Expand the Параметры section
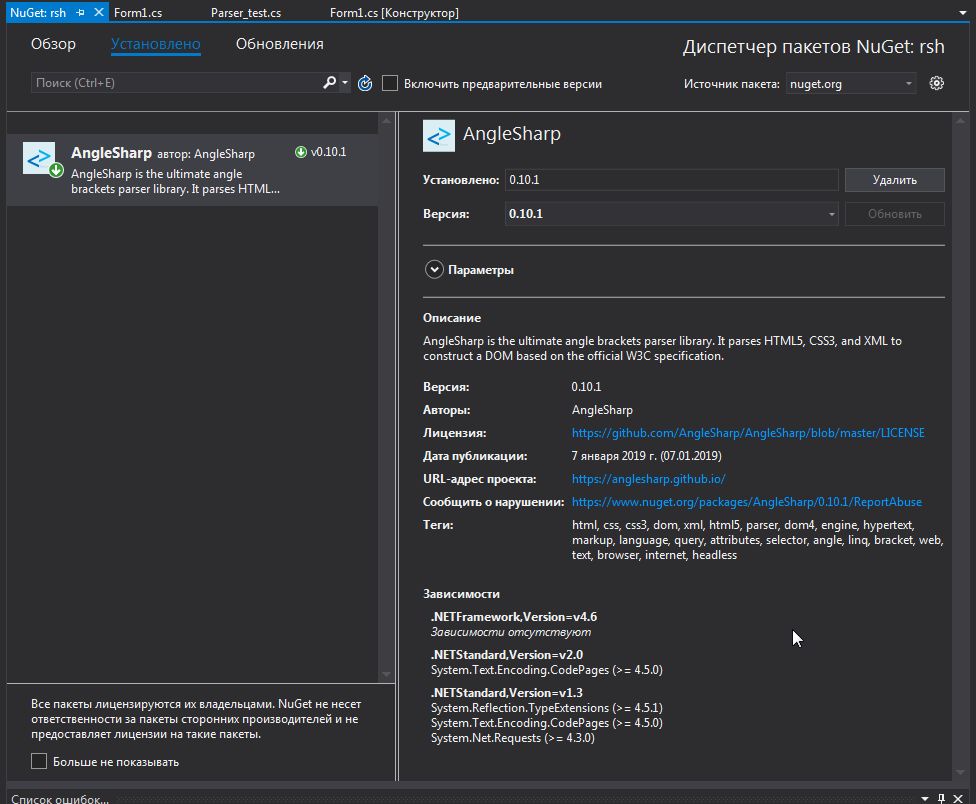The image size is (976, 804). (434, 270)
